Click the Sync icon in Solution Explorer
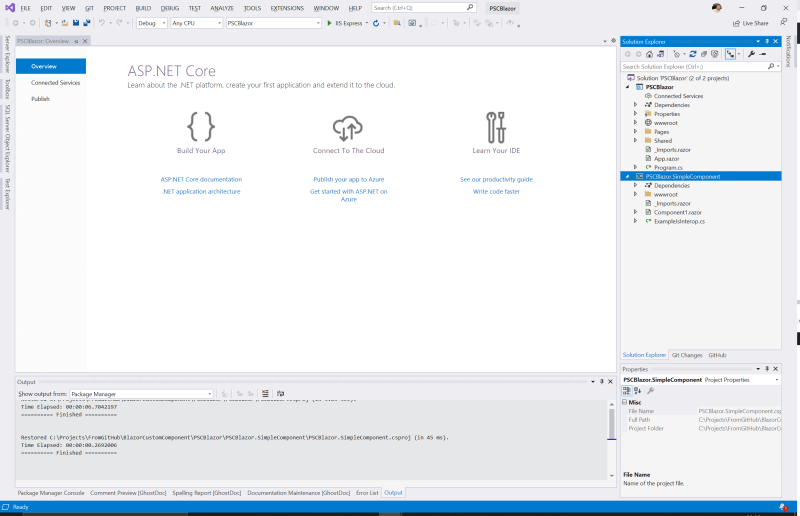The image size is (800, 516). click(x=693, y=54)
